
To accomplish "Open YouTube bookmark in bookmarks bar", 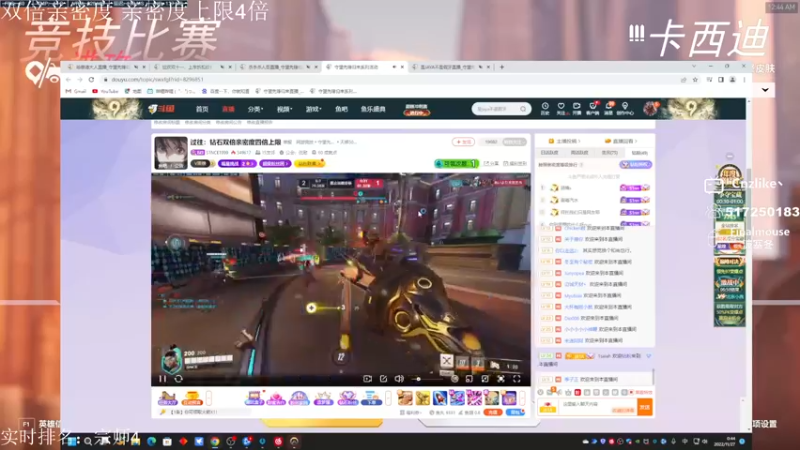I will (x=105, y=91).
